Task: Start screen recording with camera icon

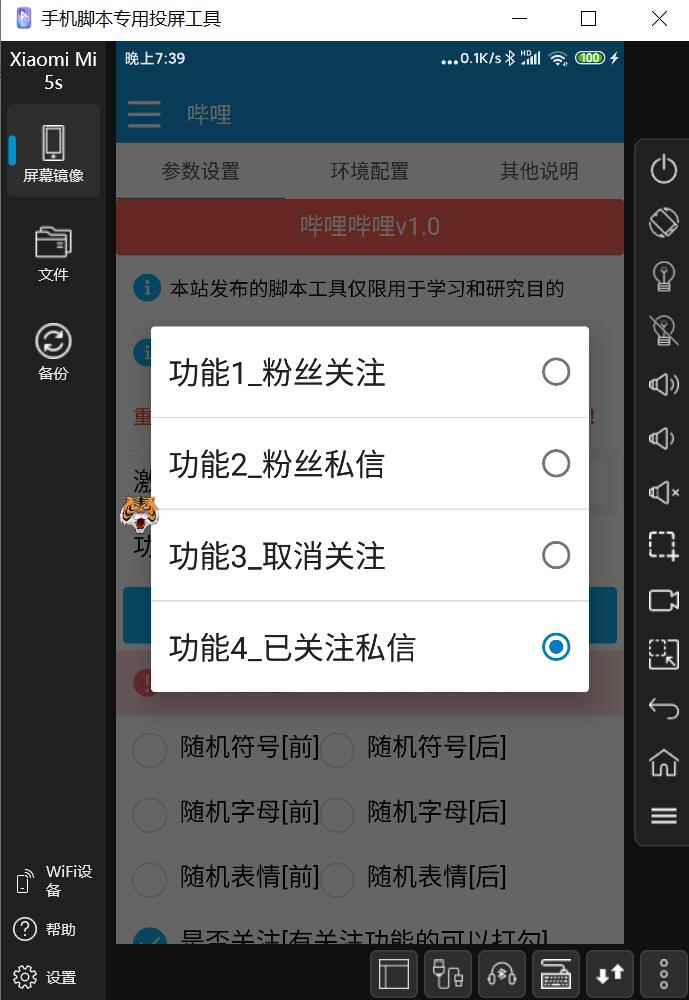Action: click(x=663, y=600)
